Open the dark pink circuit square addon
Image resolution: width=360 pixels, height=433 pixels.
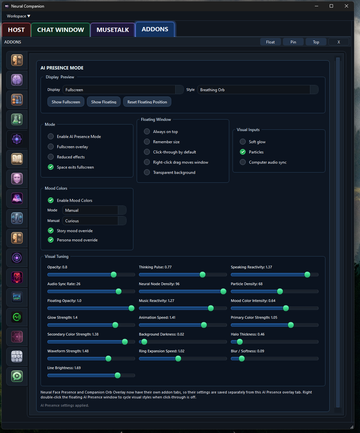17,337
